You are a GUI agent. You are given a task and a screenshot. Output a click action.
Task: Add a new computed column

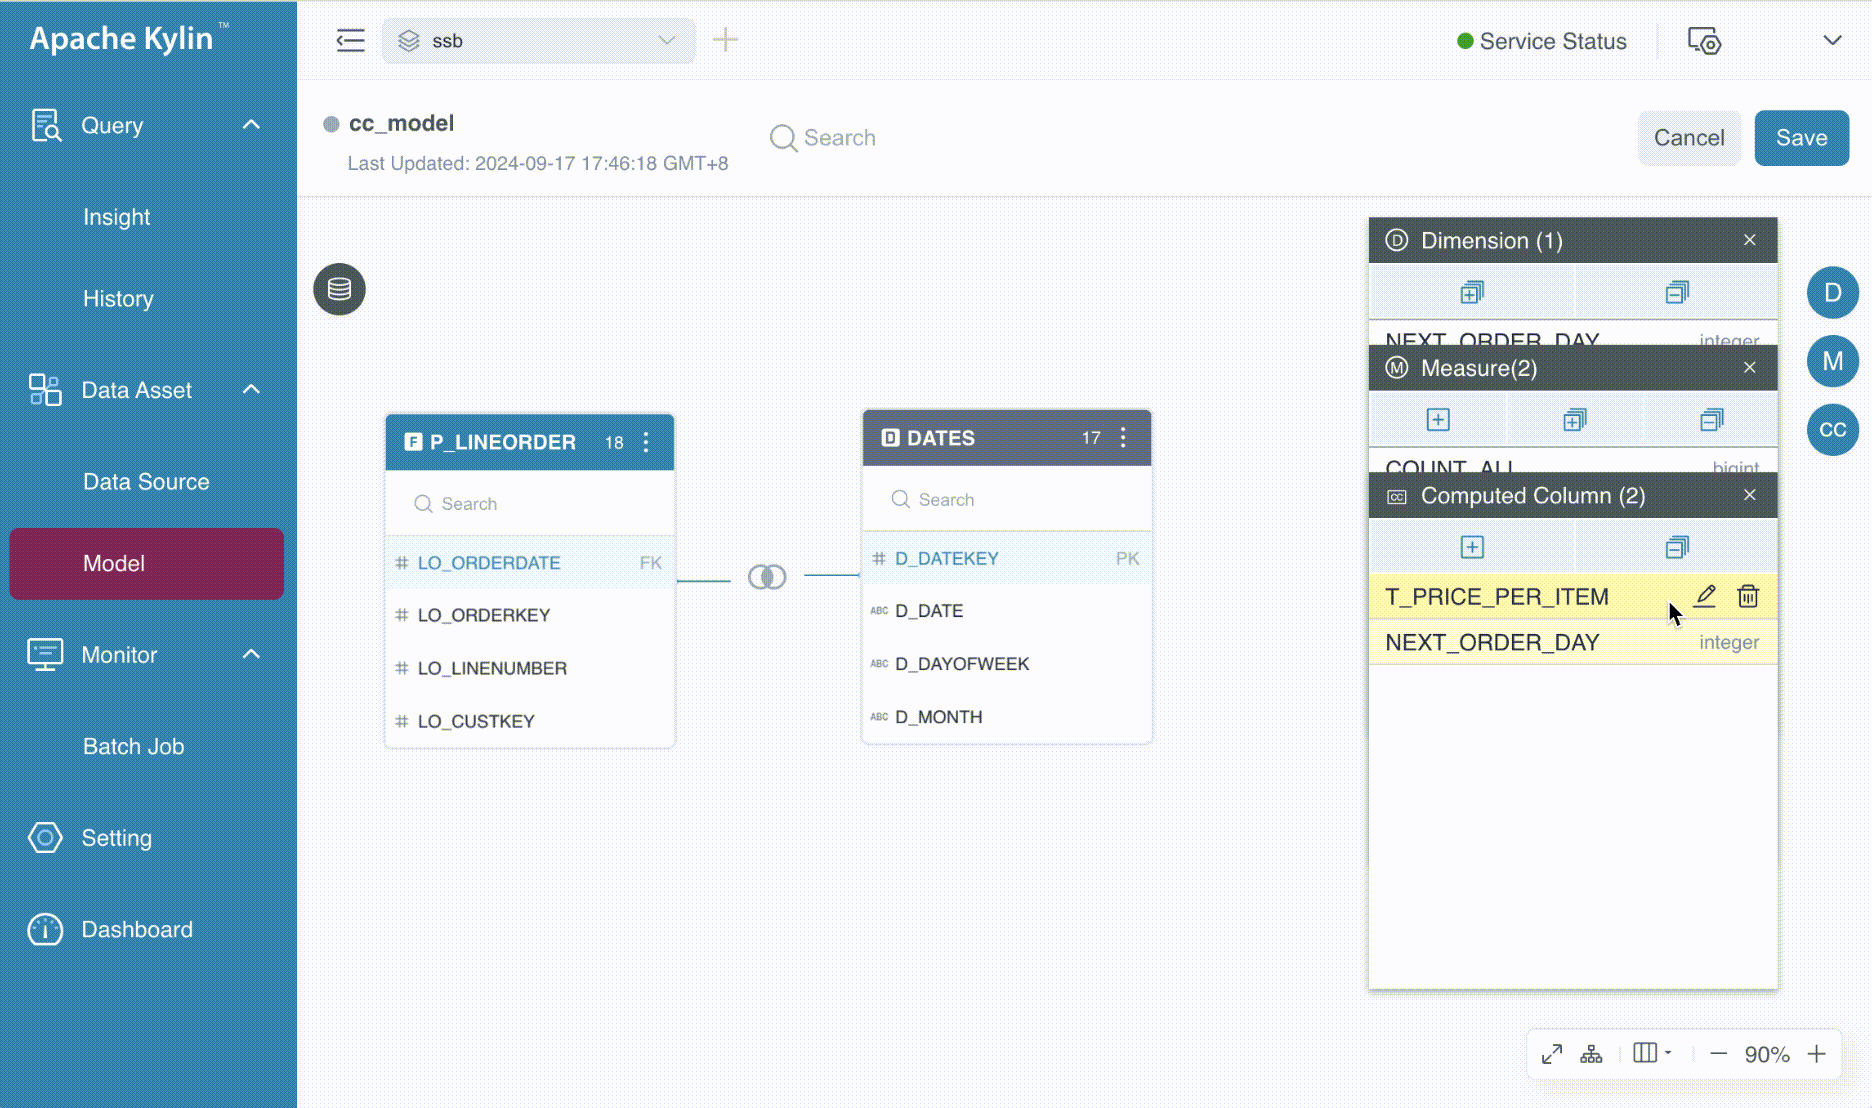[1472, 547]
